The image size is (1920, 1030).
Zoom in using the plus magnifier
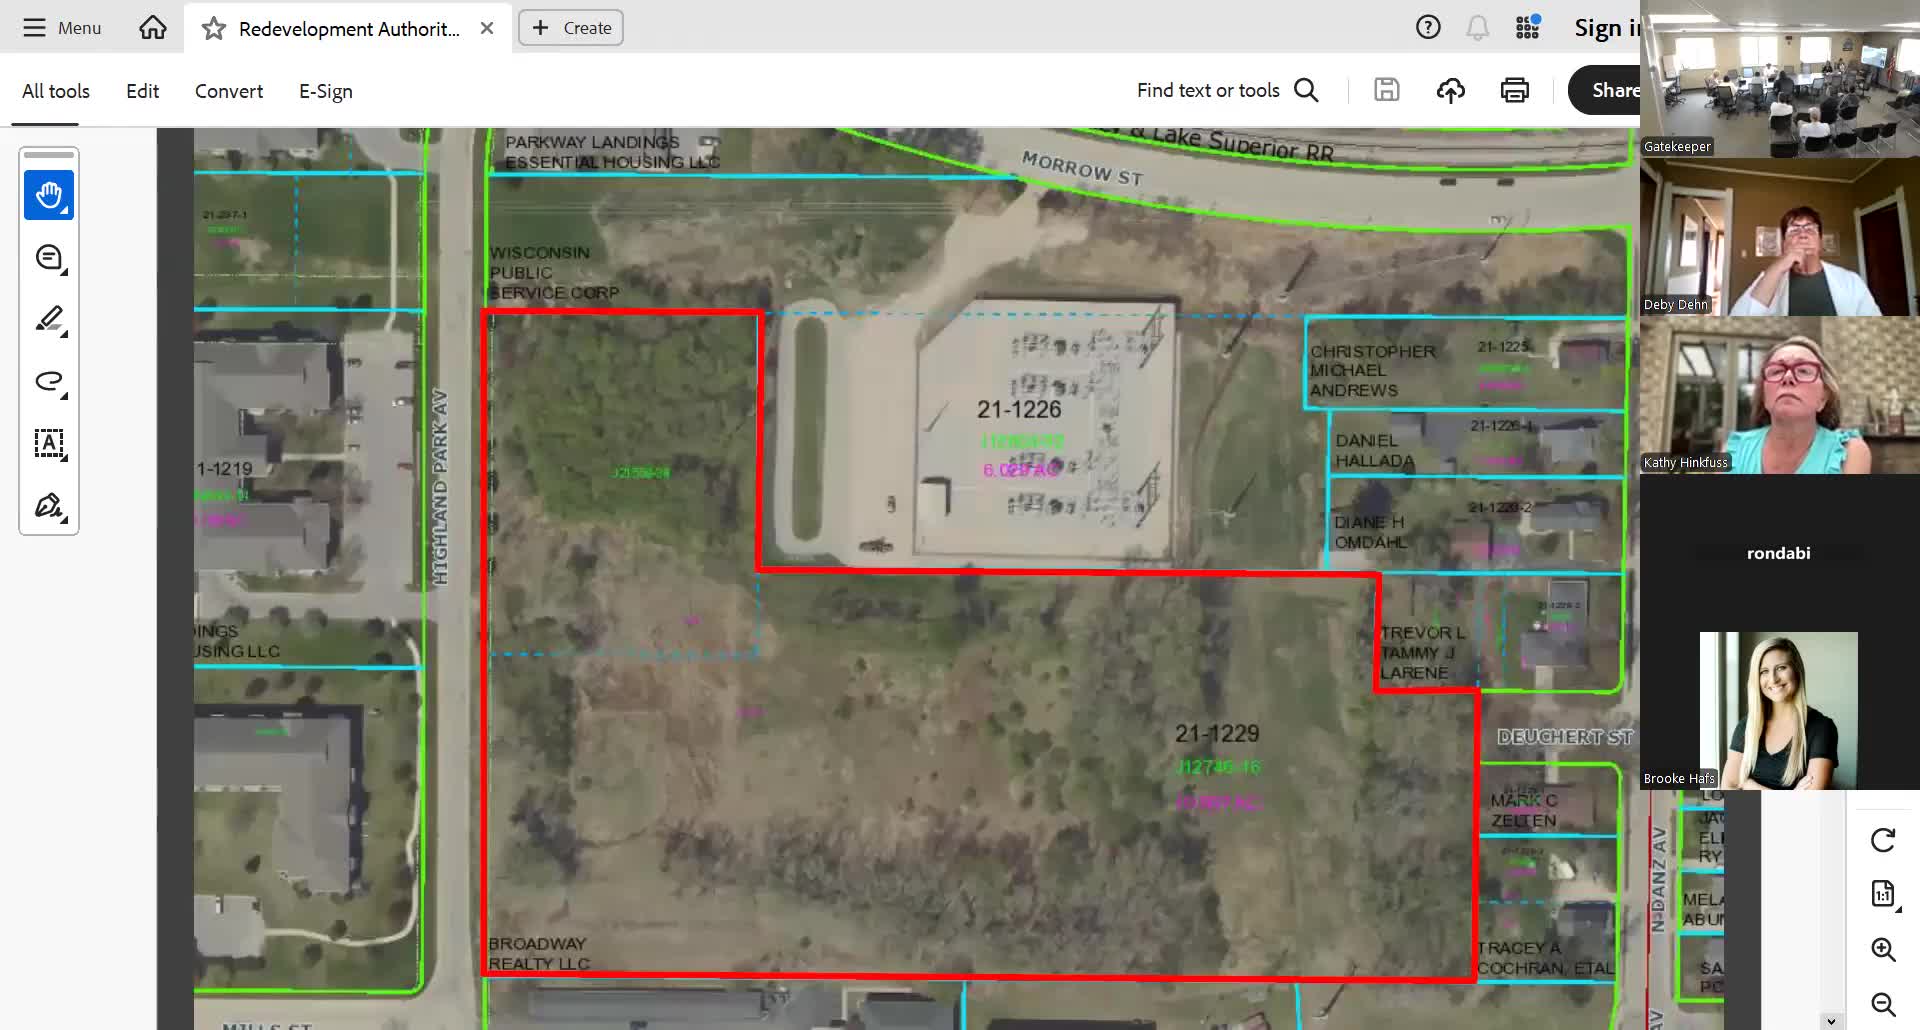(x=1883, y=949)
